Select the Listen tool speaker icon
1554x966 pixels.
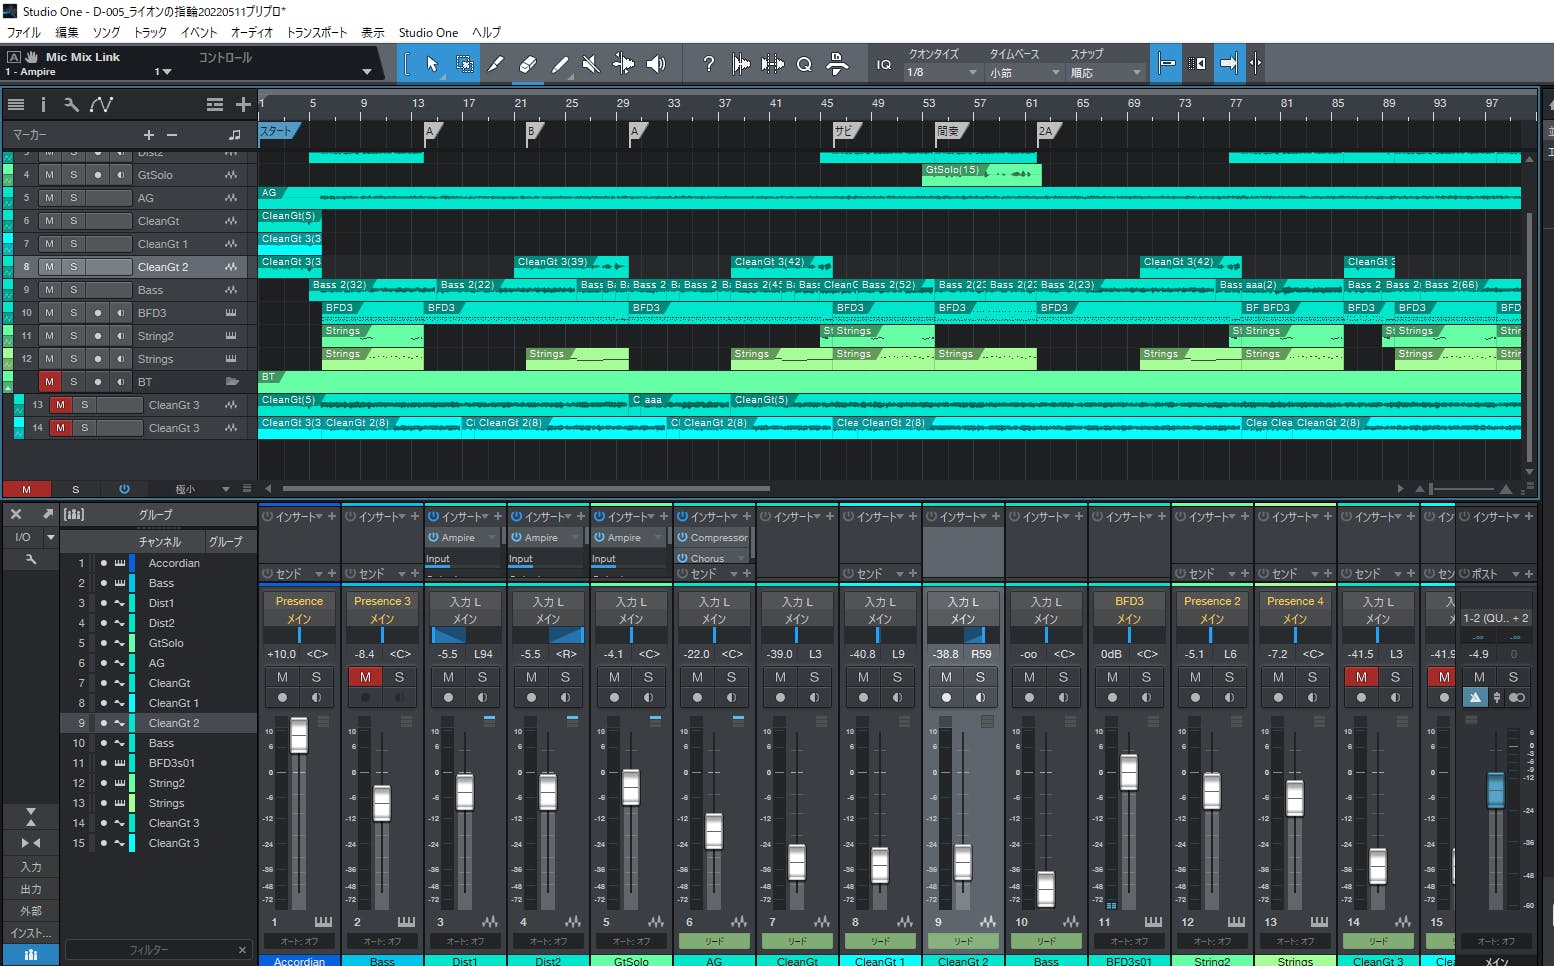point(656,64)
